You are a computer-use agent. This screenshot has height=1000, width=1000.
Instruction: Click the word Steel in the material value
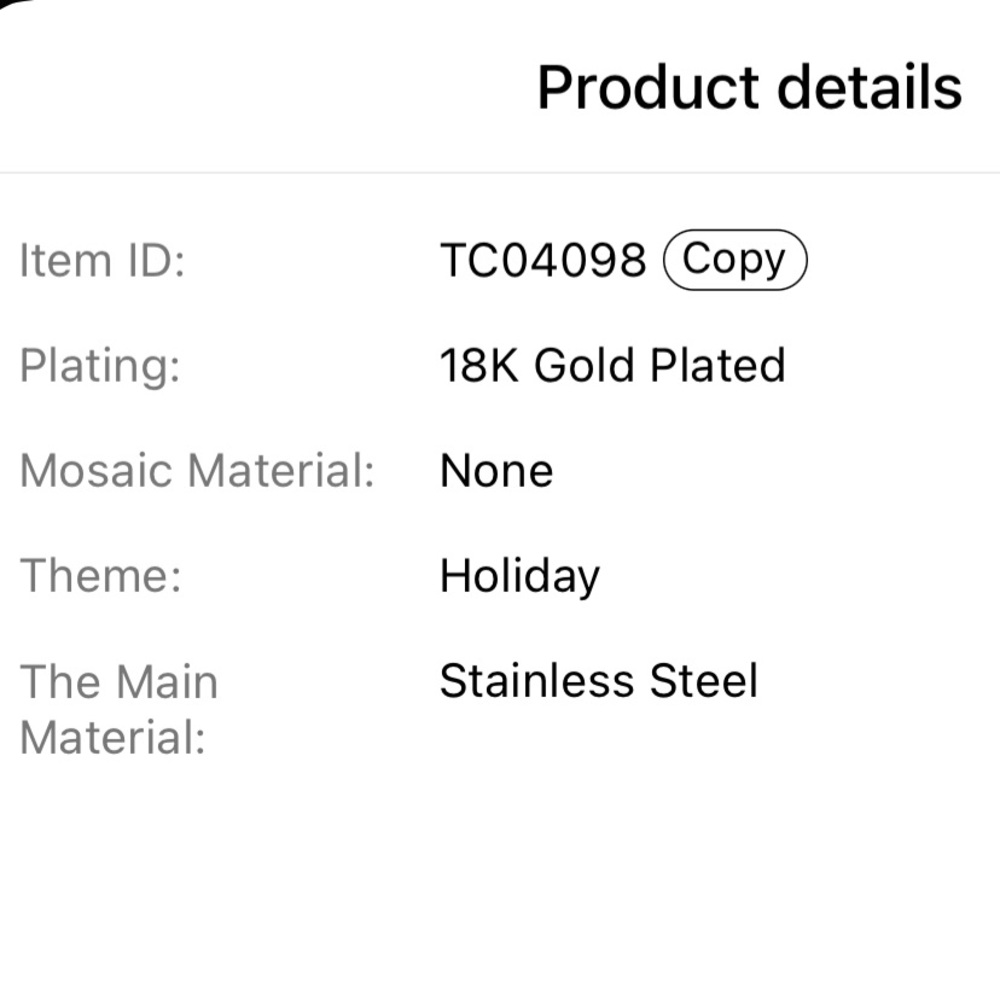(703, 680)
